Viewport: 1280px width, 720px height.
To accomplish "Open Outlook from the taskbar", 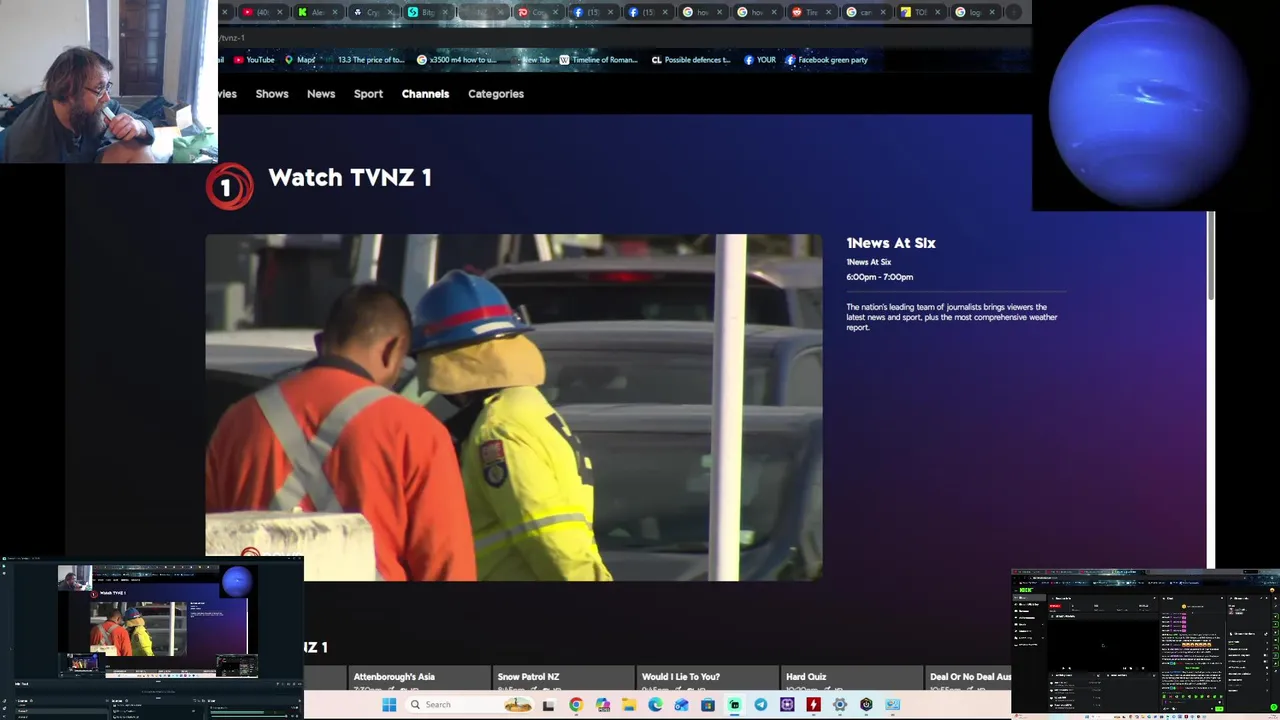I will (682, 705).
